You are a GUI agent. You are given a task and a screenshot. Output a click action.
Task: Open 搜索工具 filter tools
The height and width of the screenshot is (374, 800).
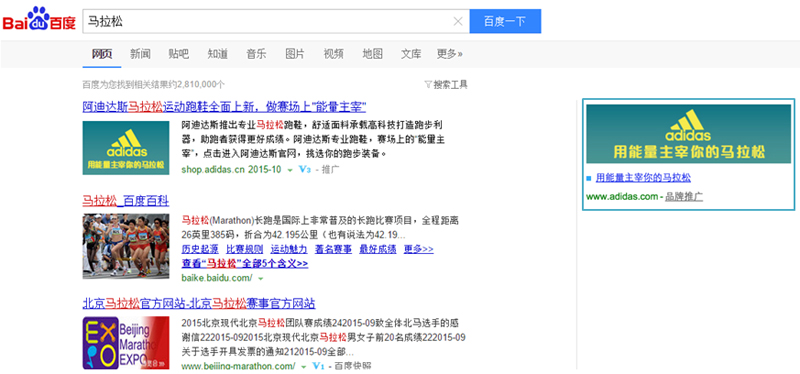tap(446, 85)
